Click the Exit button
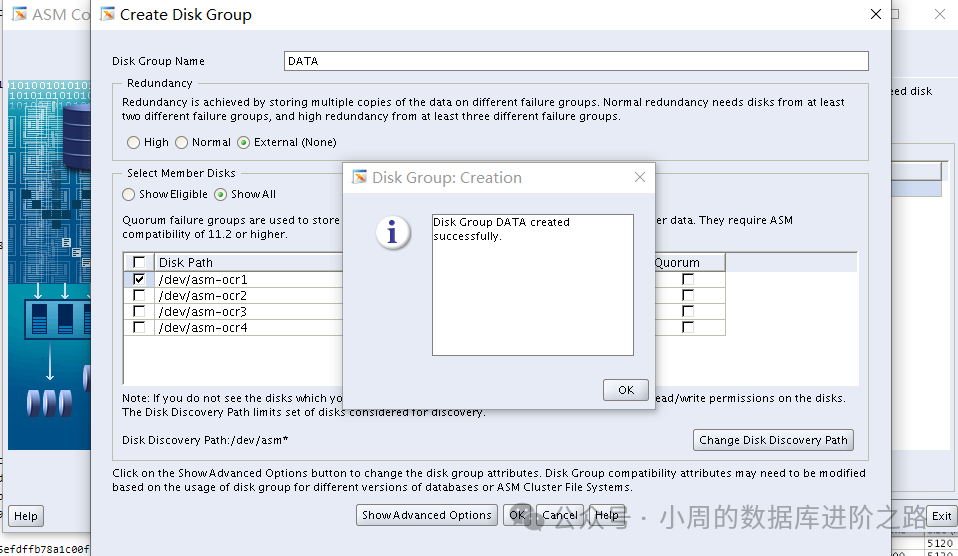 tap(941, 516)
